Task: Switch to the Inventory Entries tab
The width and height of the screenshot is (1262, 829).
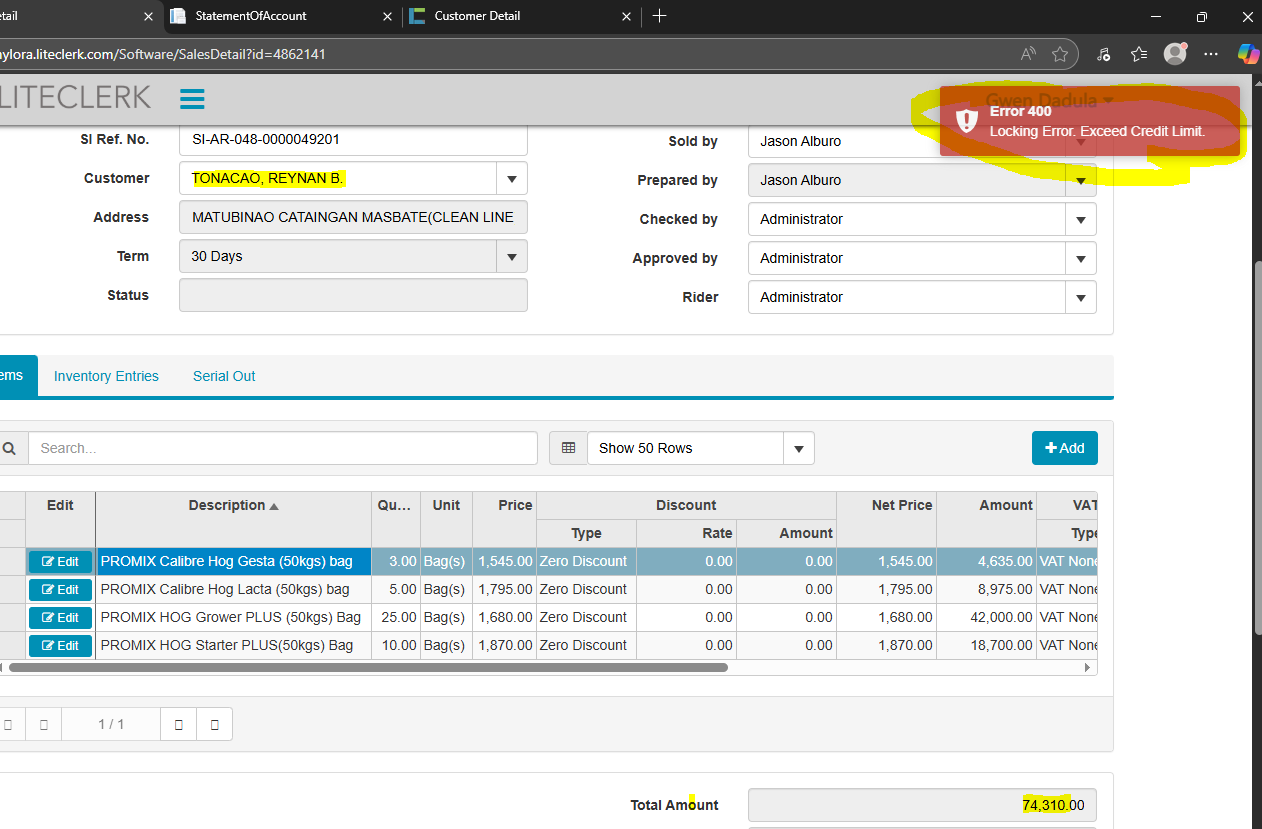Action: pos(106,376)
